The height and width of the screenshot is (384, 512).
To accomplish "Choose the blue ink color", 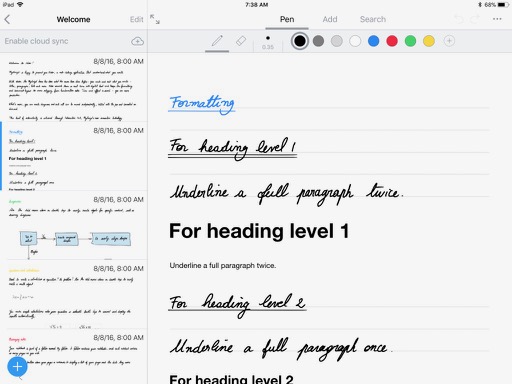I will pyautogui.click(x=374, y=41).
